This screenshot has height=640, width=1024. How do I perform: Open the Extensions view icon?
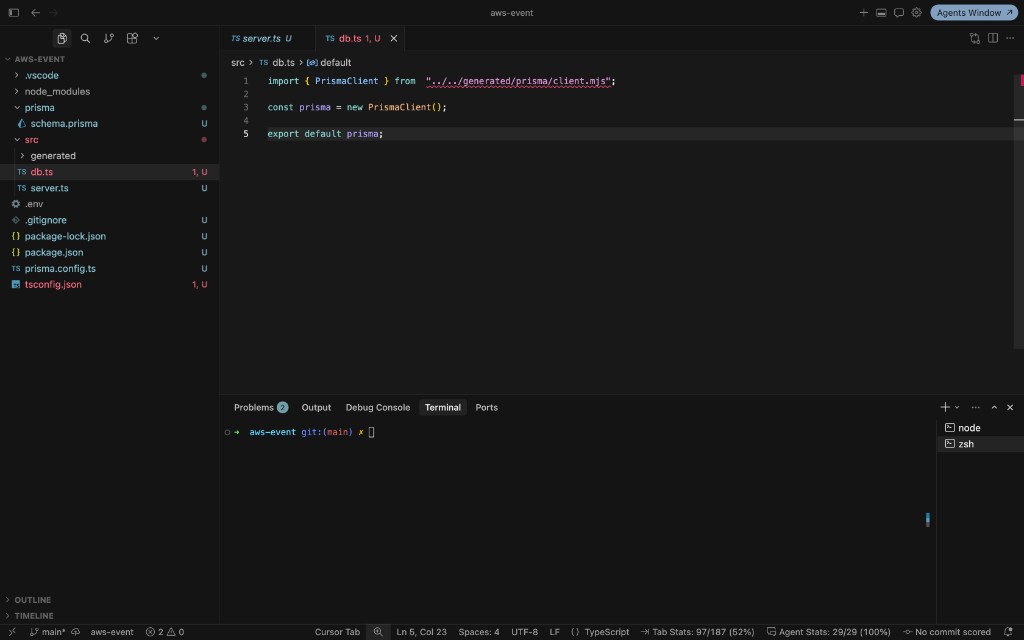132,39
